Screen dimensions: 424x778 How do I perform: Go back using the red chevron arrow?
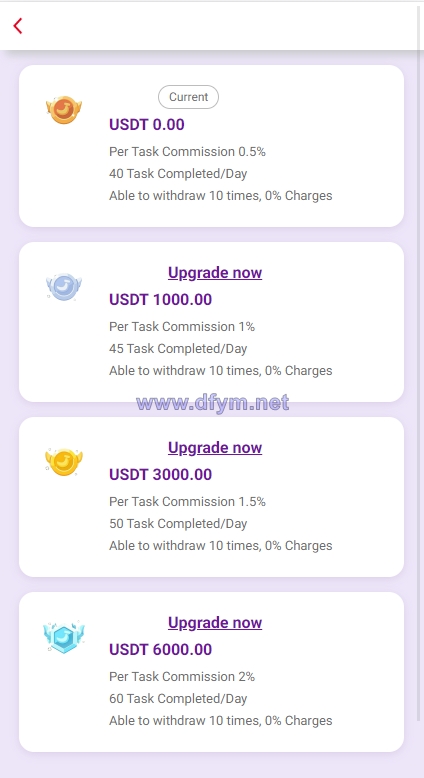coord(18,26)
